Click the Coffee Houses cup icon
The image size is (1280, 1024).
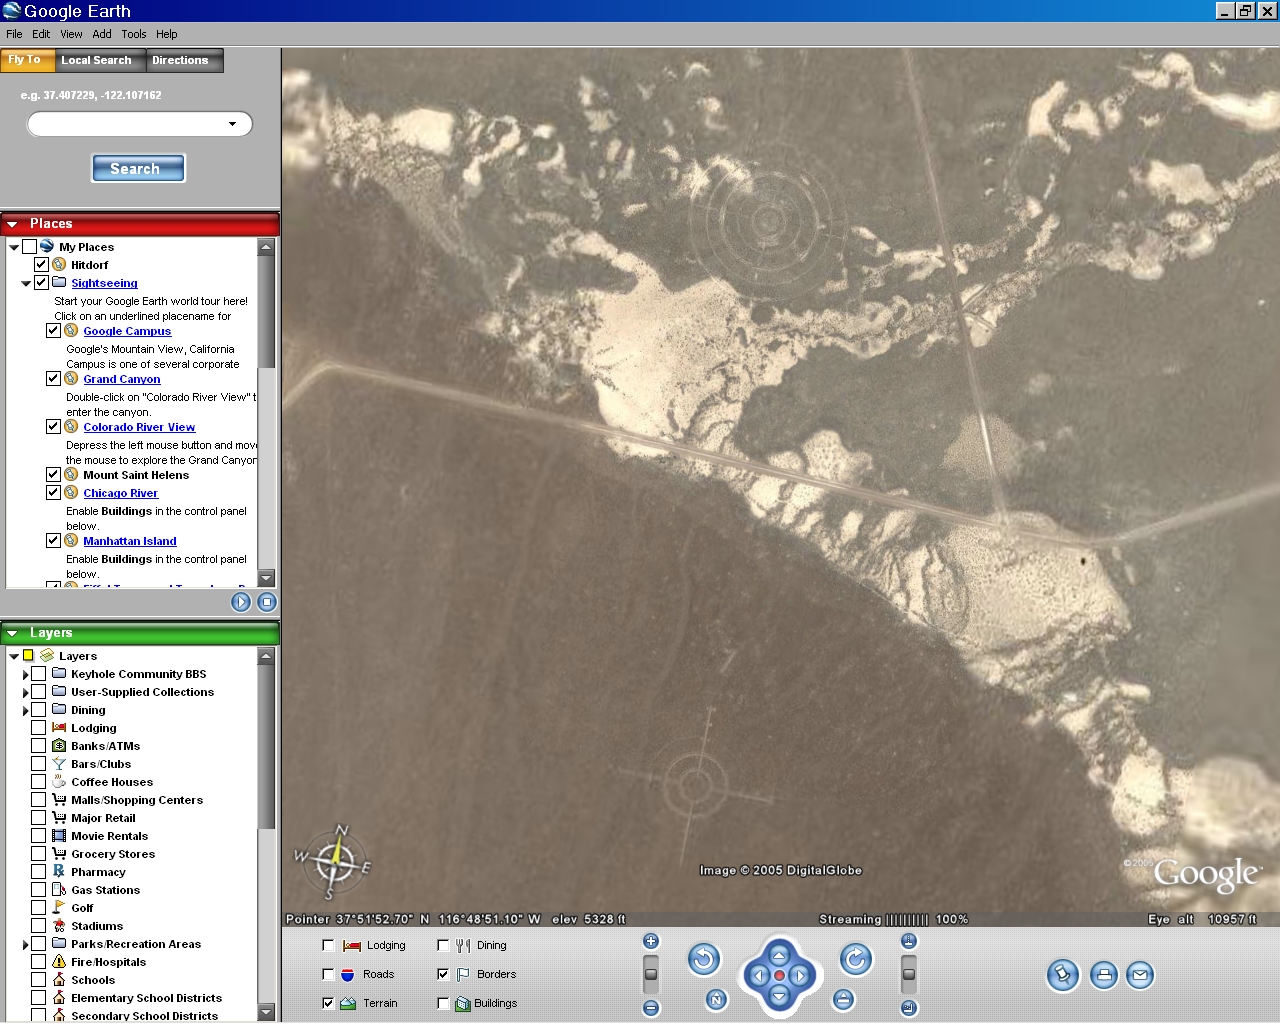(x=59, y=781)
